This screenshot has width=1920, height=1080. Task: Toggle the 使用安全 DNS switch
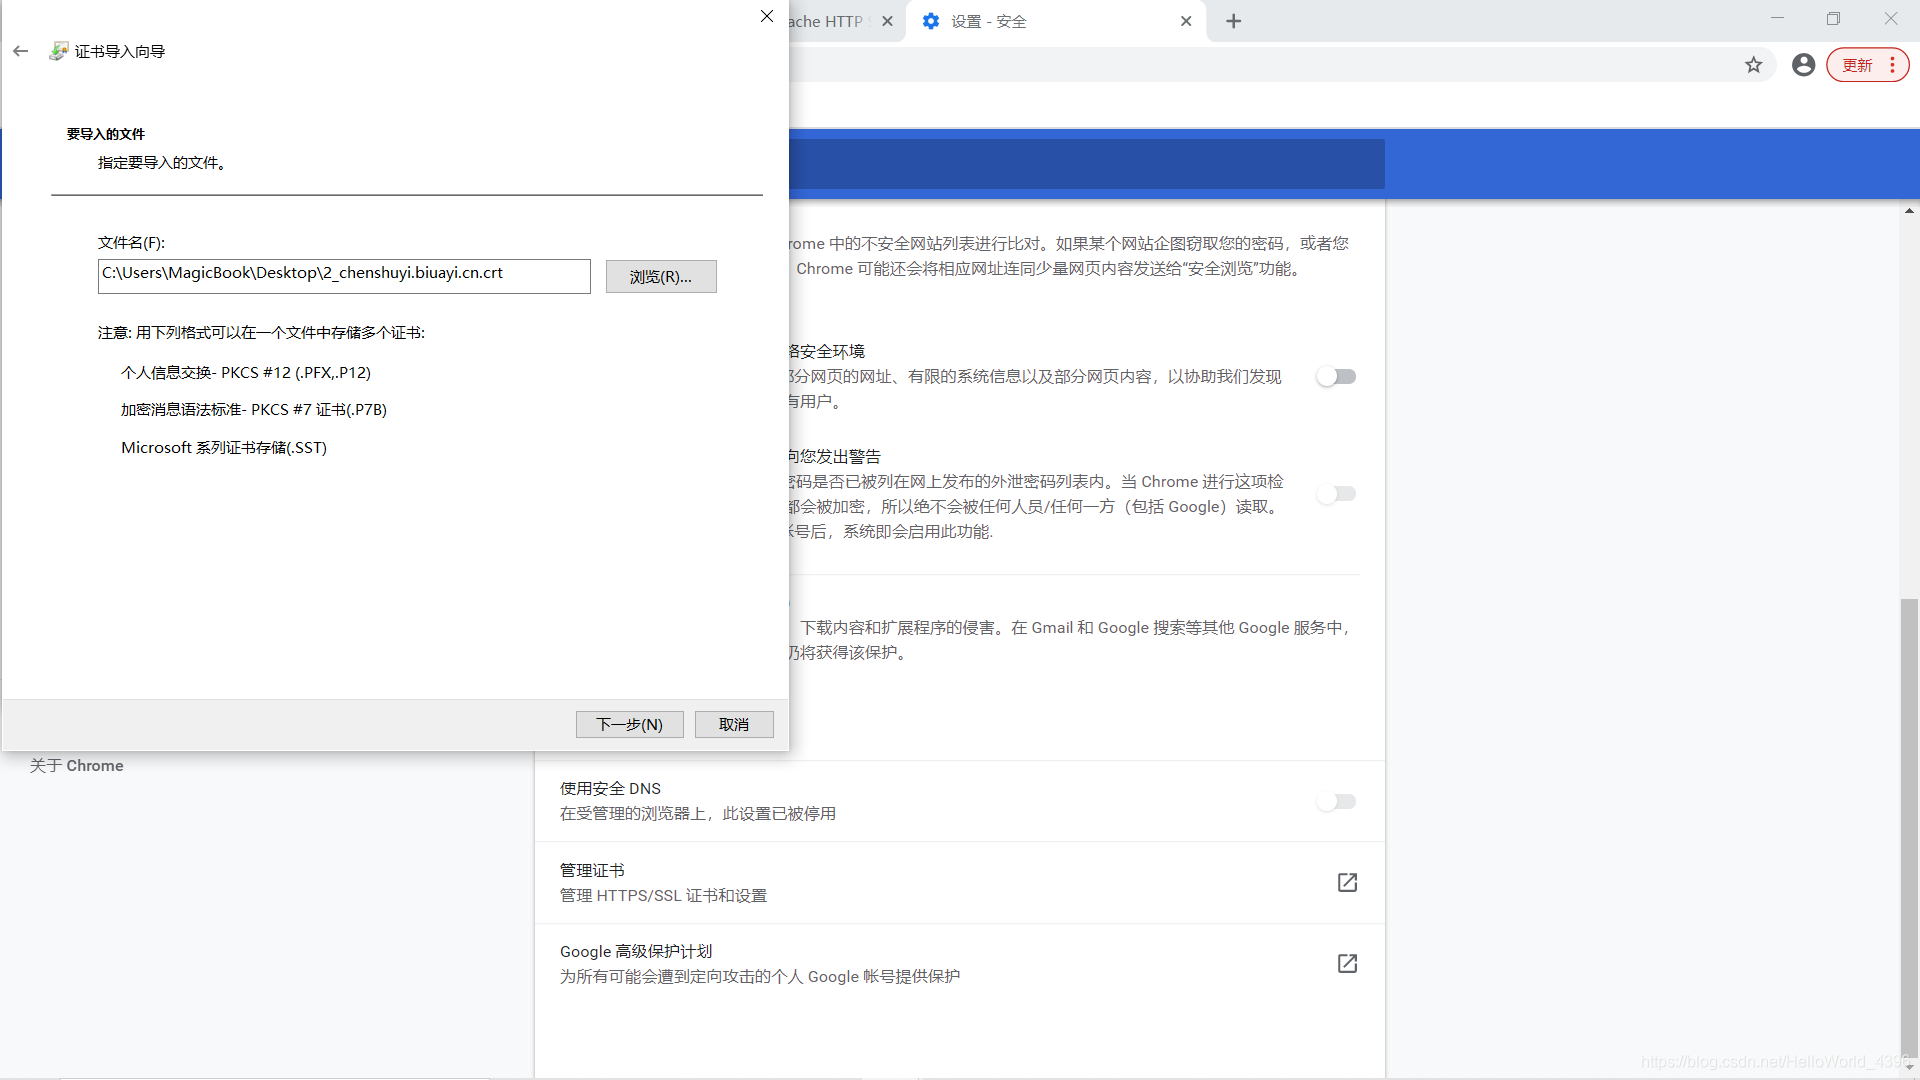coord(1336,801)
